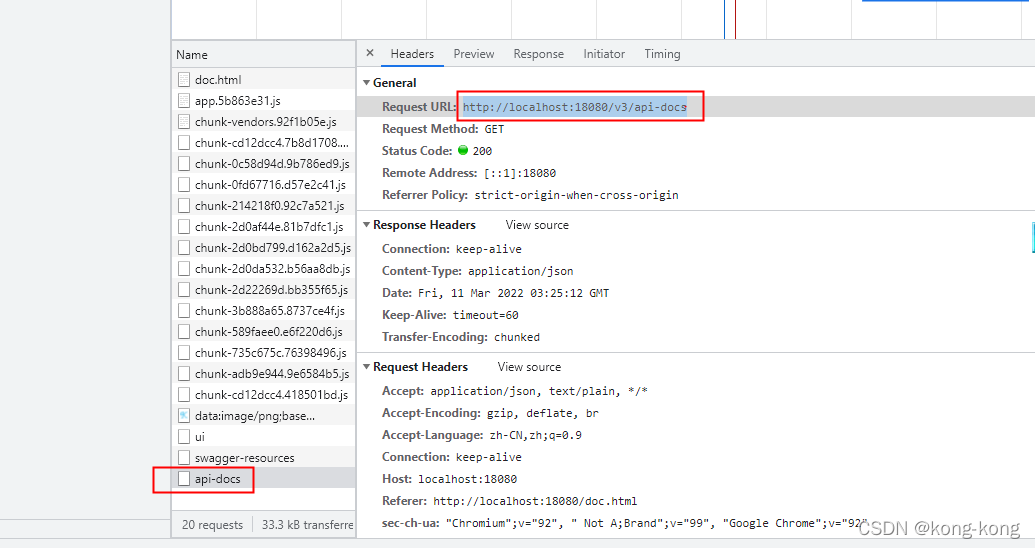The image size is (1035, 548).
Task: Click the Content-Type application/json value
Action: click(520, 271)
